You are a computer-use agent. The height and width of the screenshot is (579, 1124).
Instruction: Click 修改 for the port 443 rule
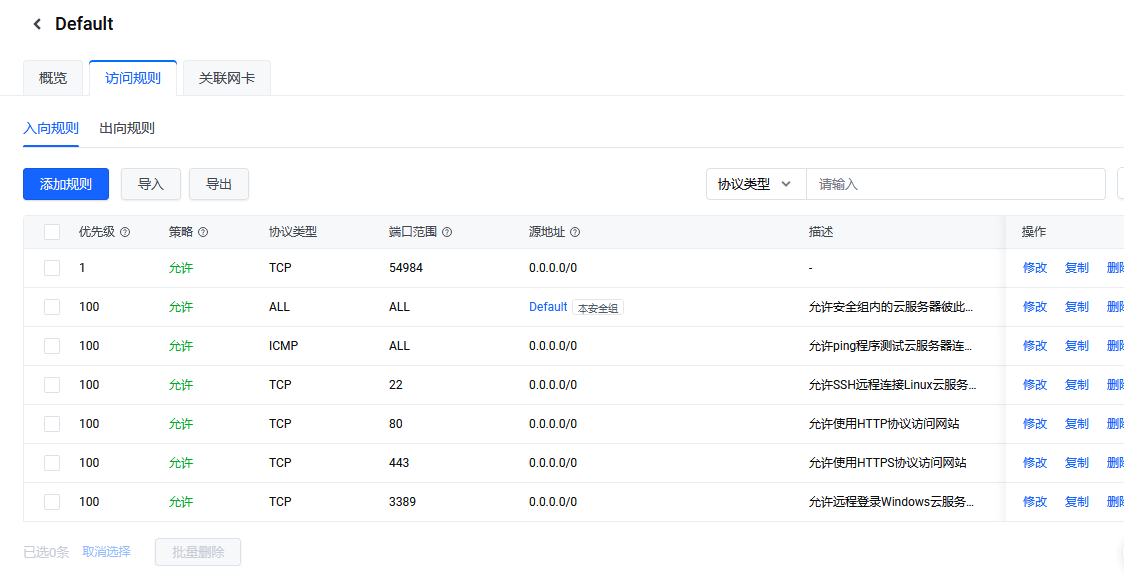(1034, 463)
